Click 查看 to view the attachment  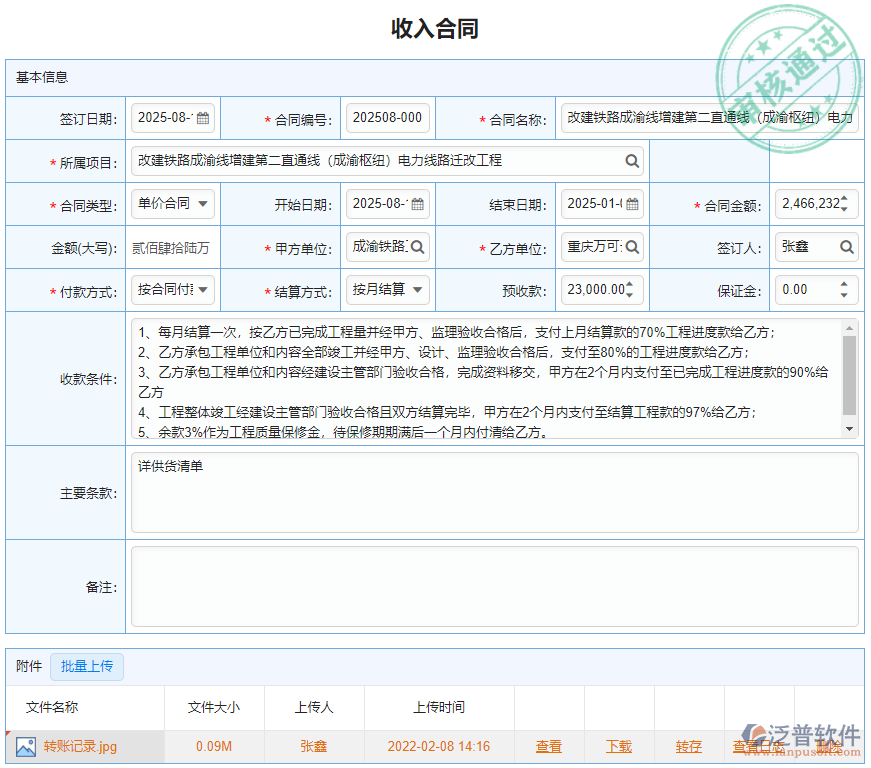(549, 747)
